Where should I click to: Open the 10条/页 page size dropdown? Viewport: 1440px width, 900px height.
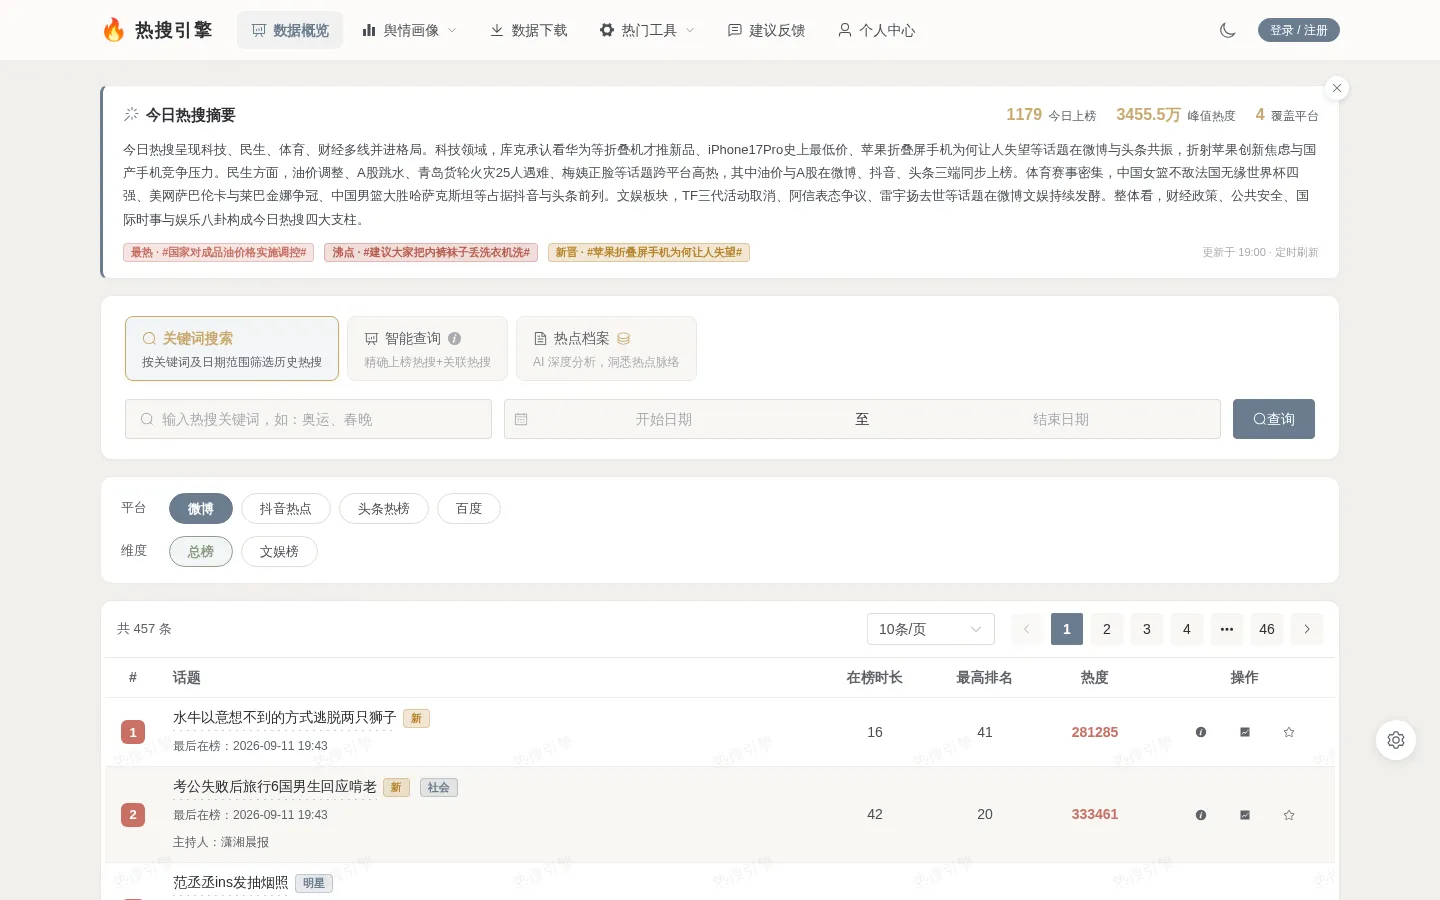pos(931,629)
